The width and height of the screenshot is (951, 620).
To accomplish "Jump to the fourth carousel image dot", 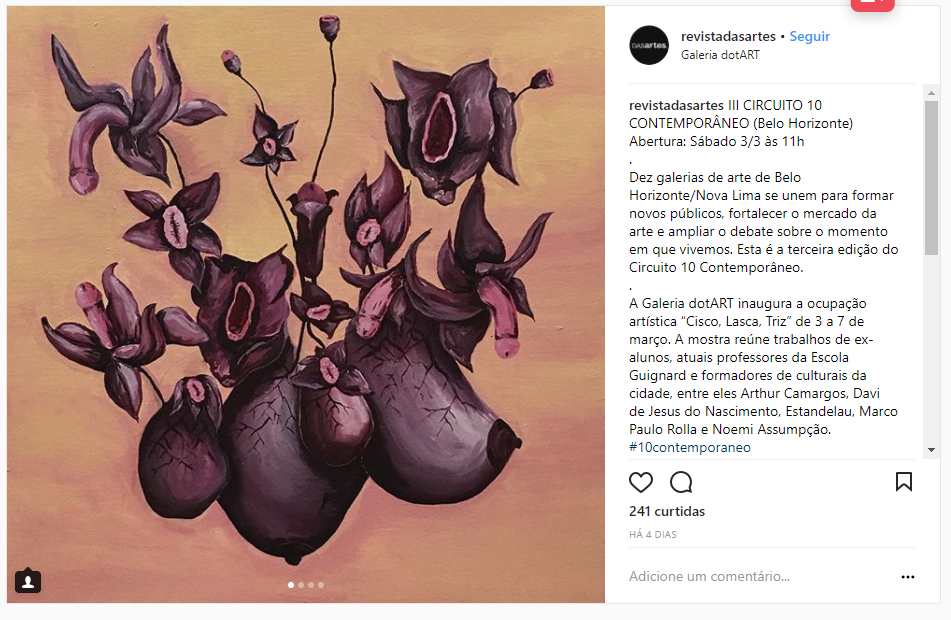I will point(321,585).
